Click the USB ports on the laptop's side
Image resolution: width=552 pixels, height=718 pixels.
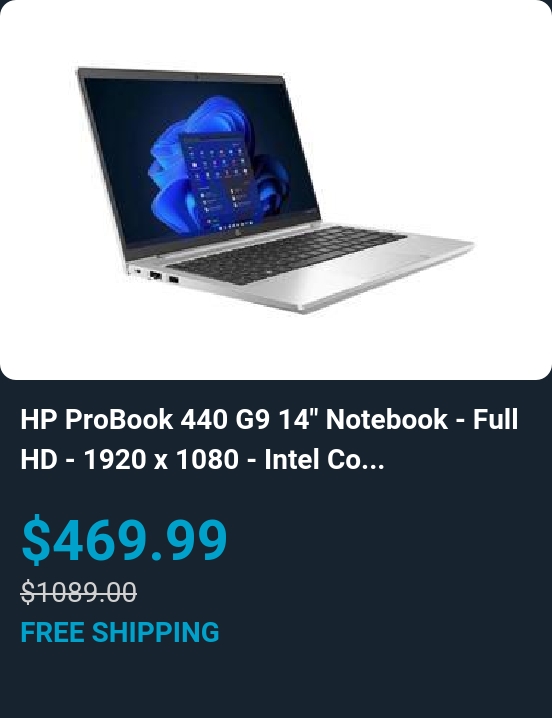164,276
